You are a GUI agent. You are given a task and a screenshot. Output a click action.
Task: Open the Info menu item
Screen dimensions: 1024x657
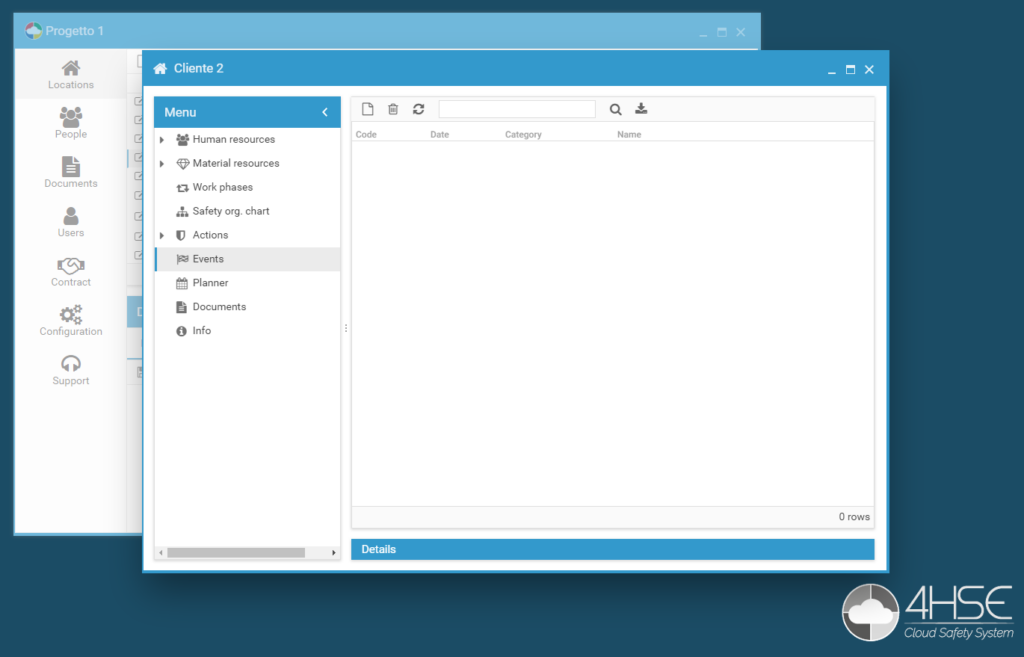click(202, 330)
